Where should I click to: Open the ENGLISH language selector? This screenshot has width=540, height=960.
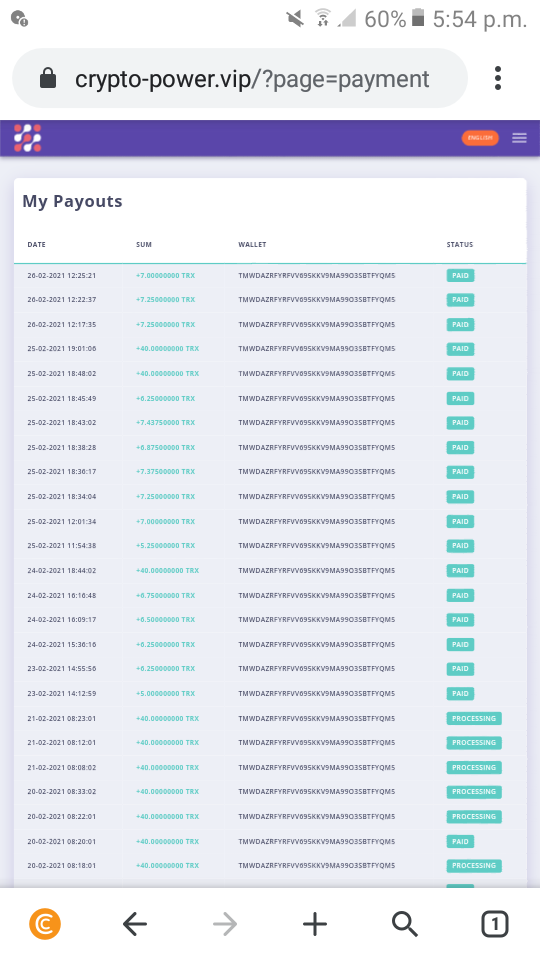coord(480,138)
